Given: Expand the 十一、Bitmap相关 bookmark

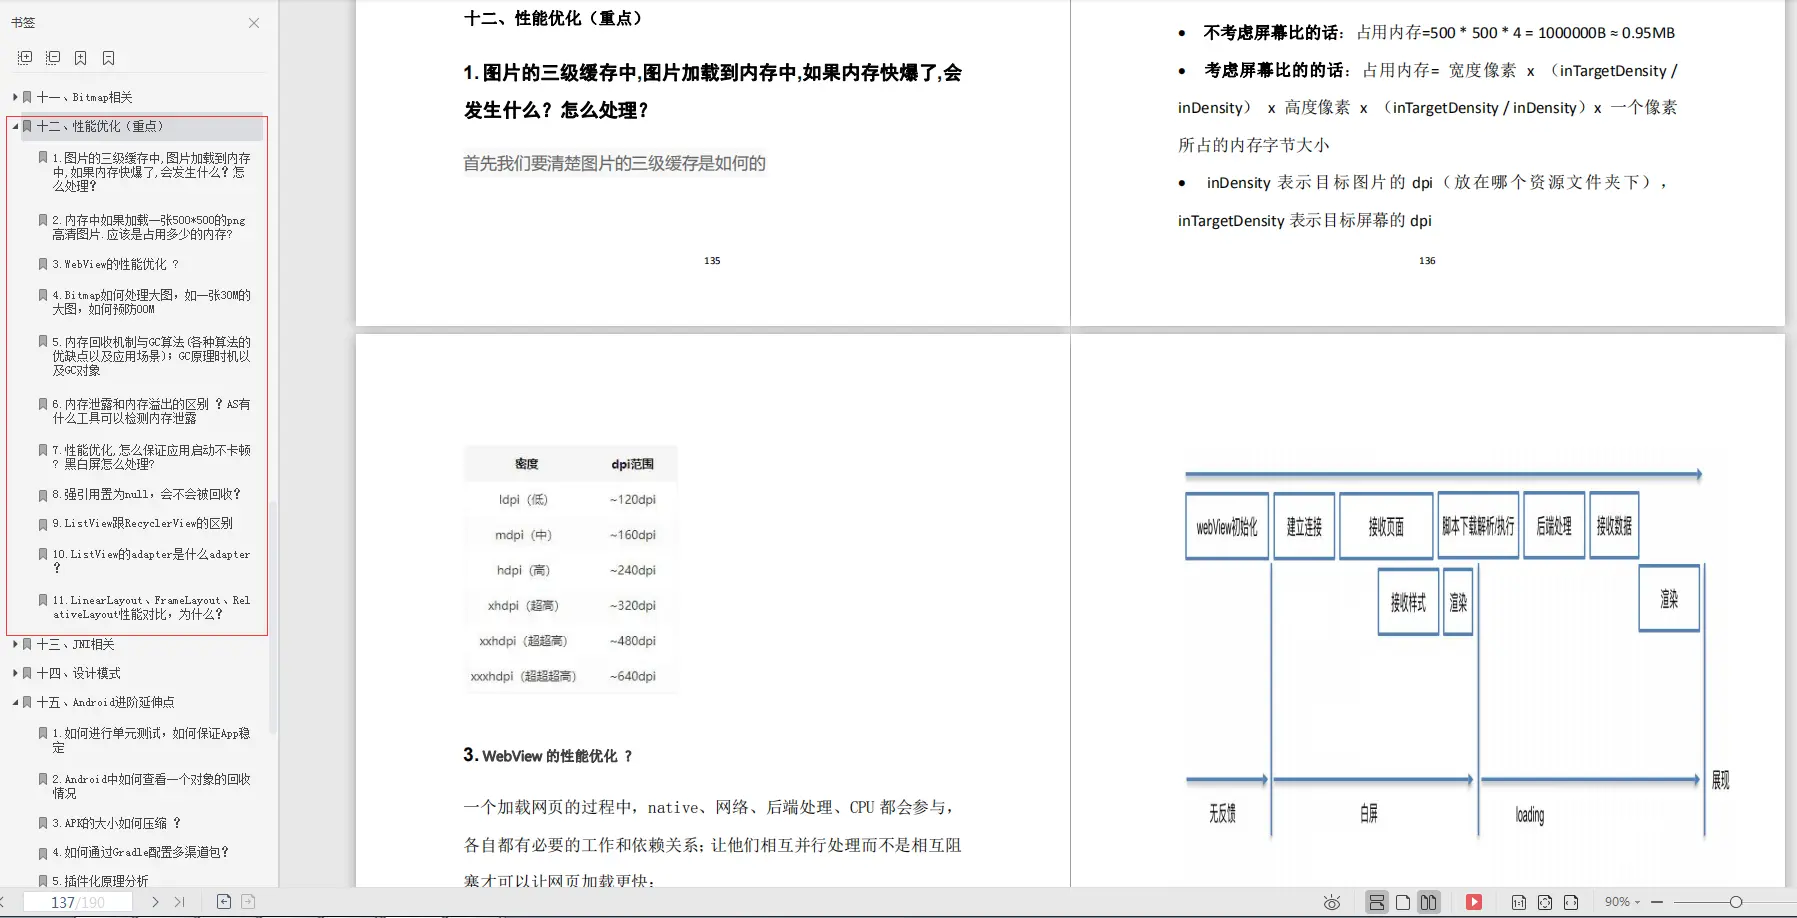Looking at the screenshot, I should 15,97.
